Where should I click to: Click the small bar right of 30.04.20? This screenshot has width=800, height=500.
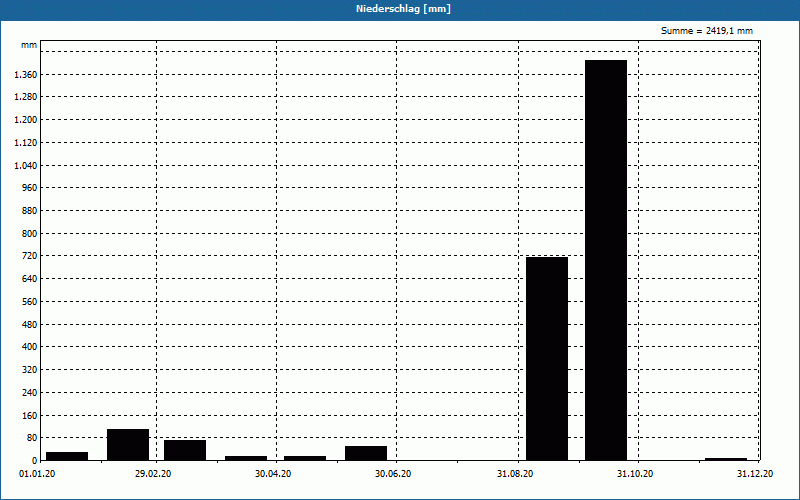coord(305,458)
